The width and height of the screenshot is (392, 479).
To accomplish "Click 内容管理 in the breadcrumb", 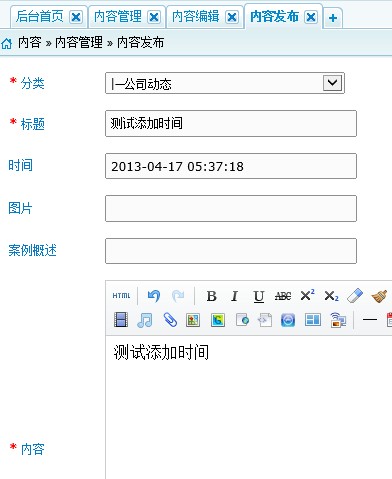I will pyautogui.click(x=79, y=43).
